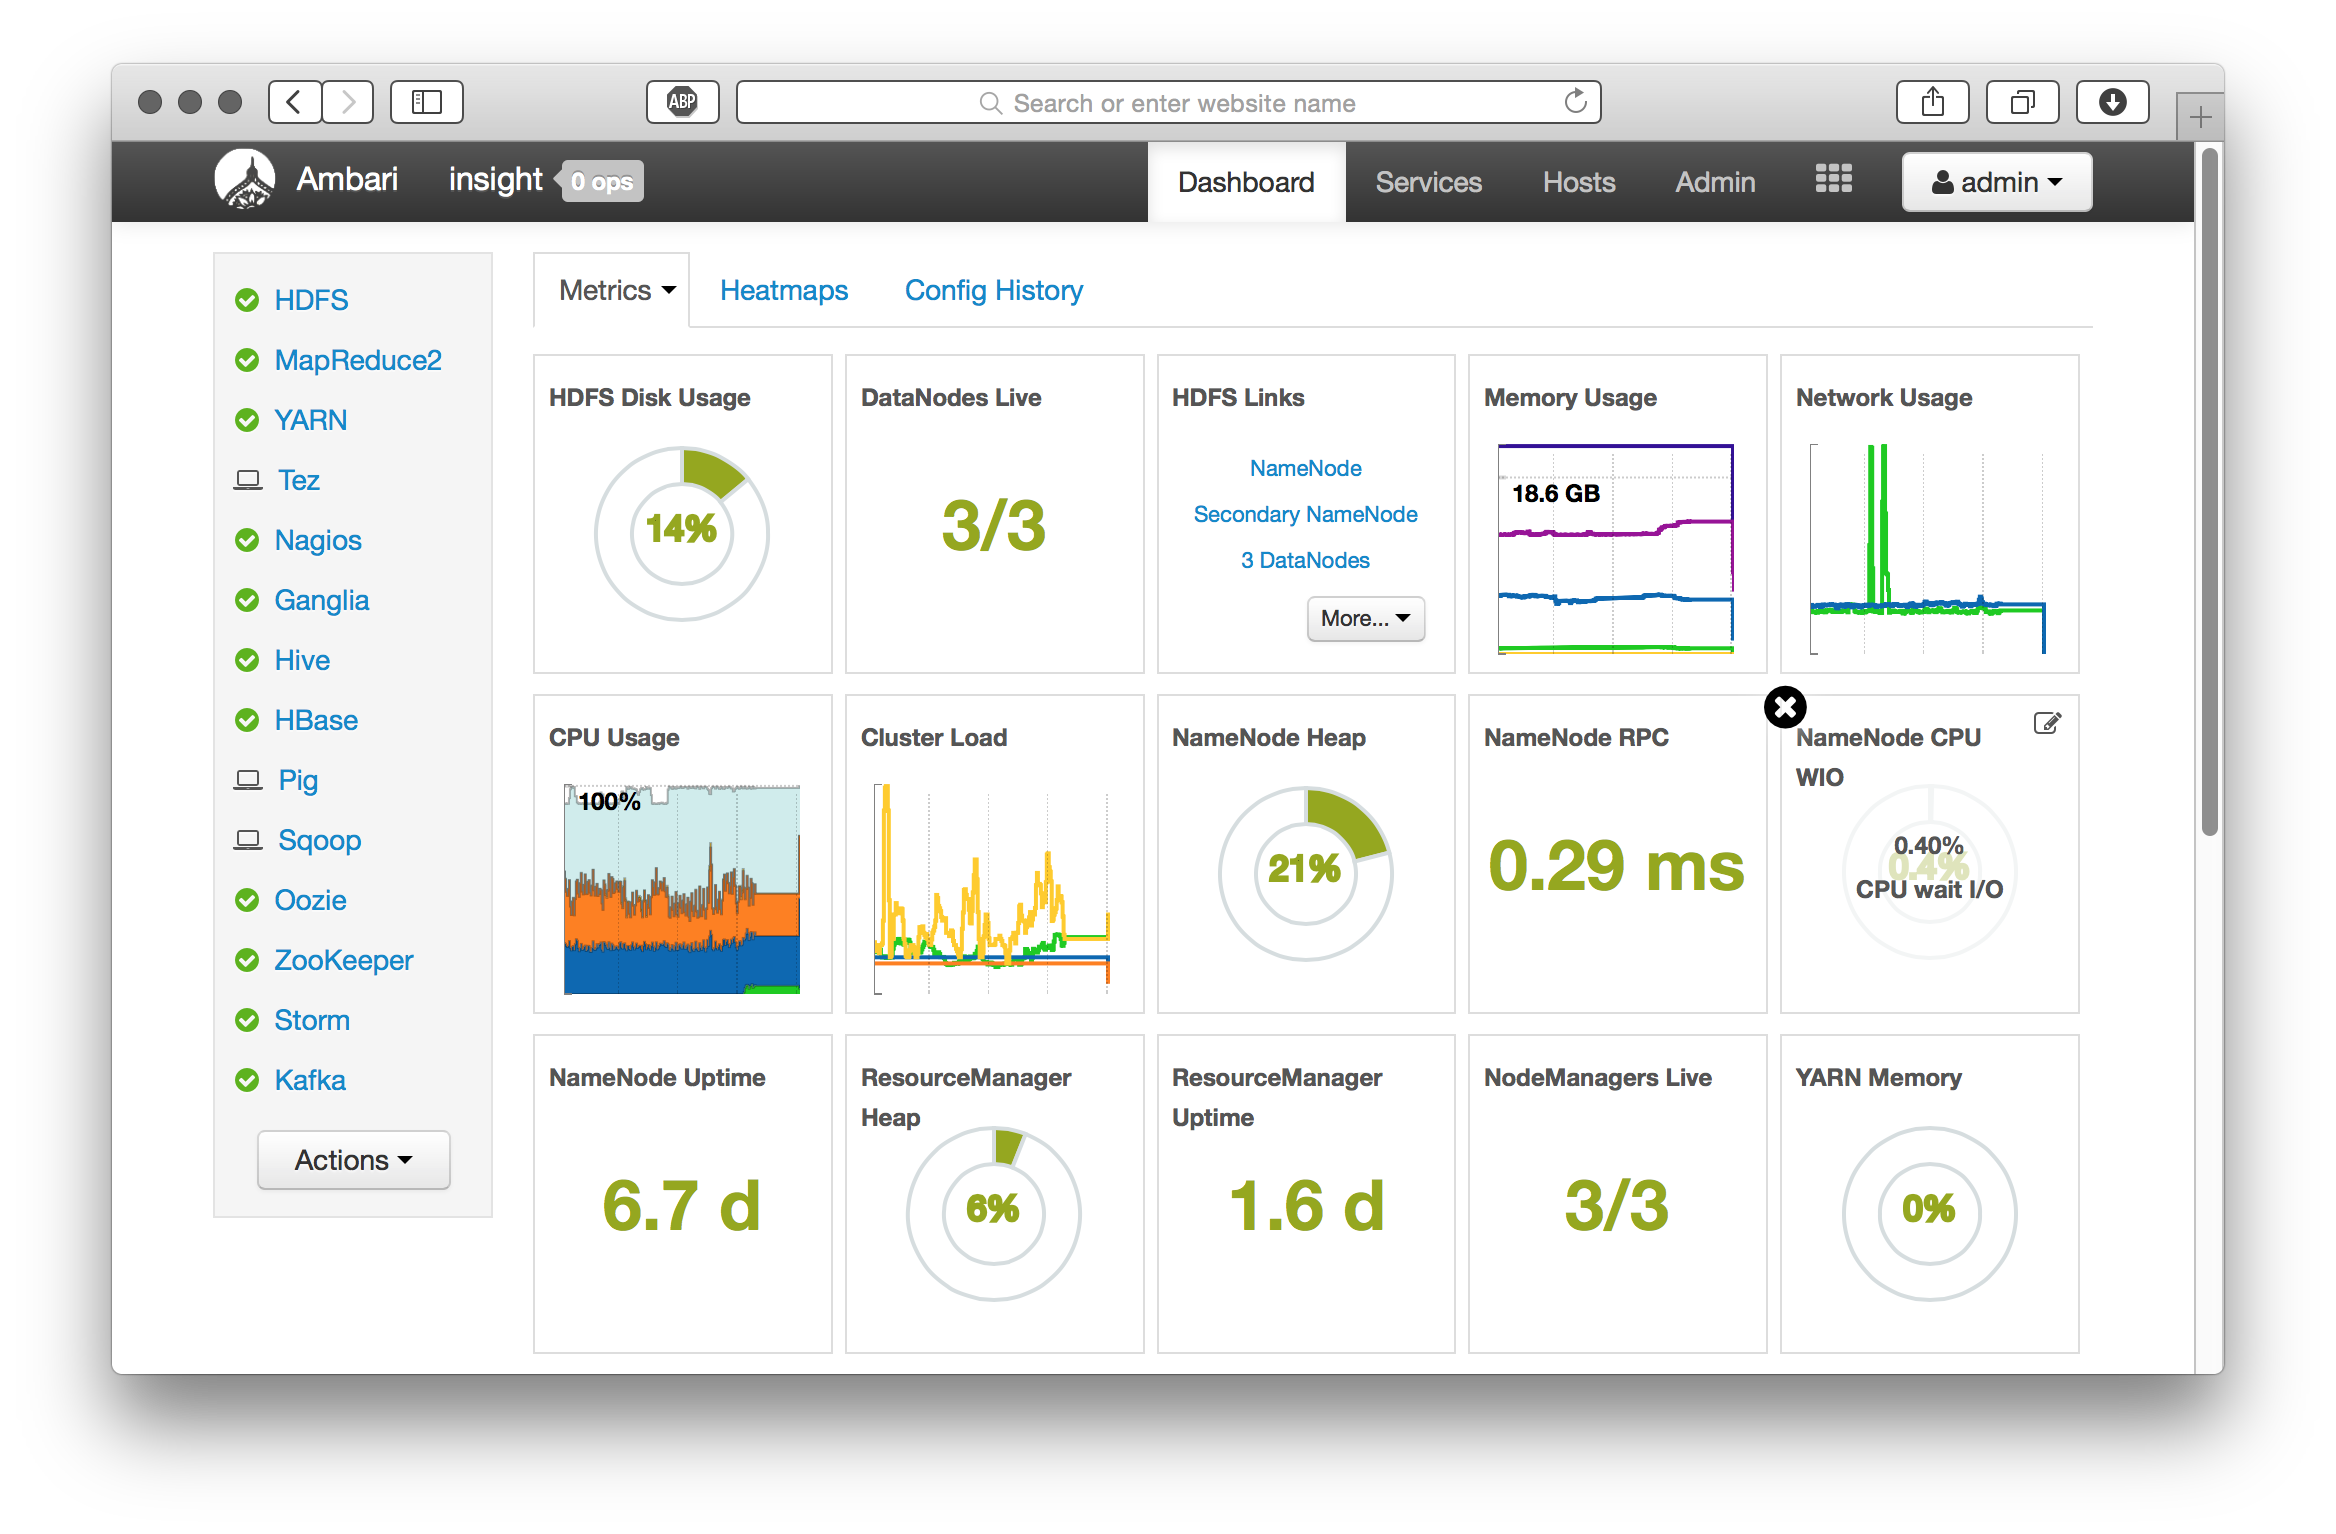Click the Ambari logo icon

245,180
